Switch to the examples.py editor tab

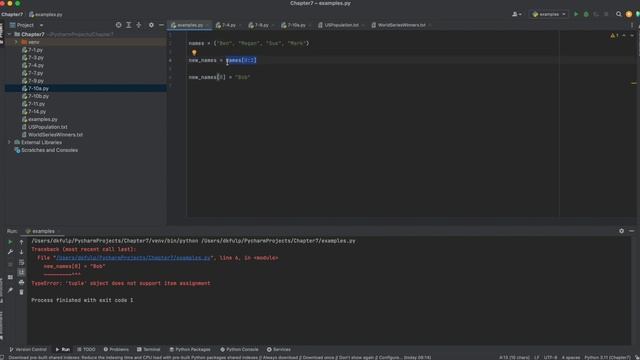(190, 25)
